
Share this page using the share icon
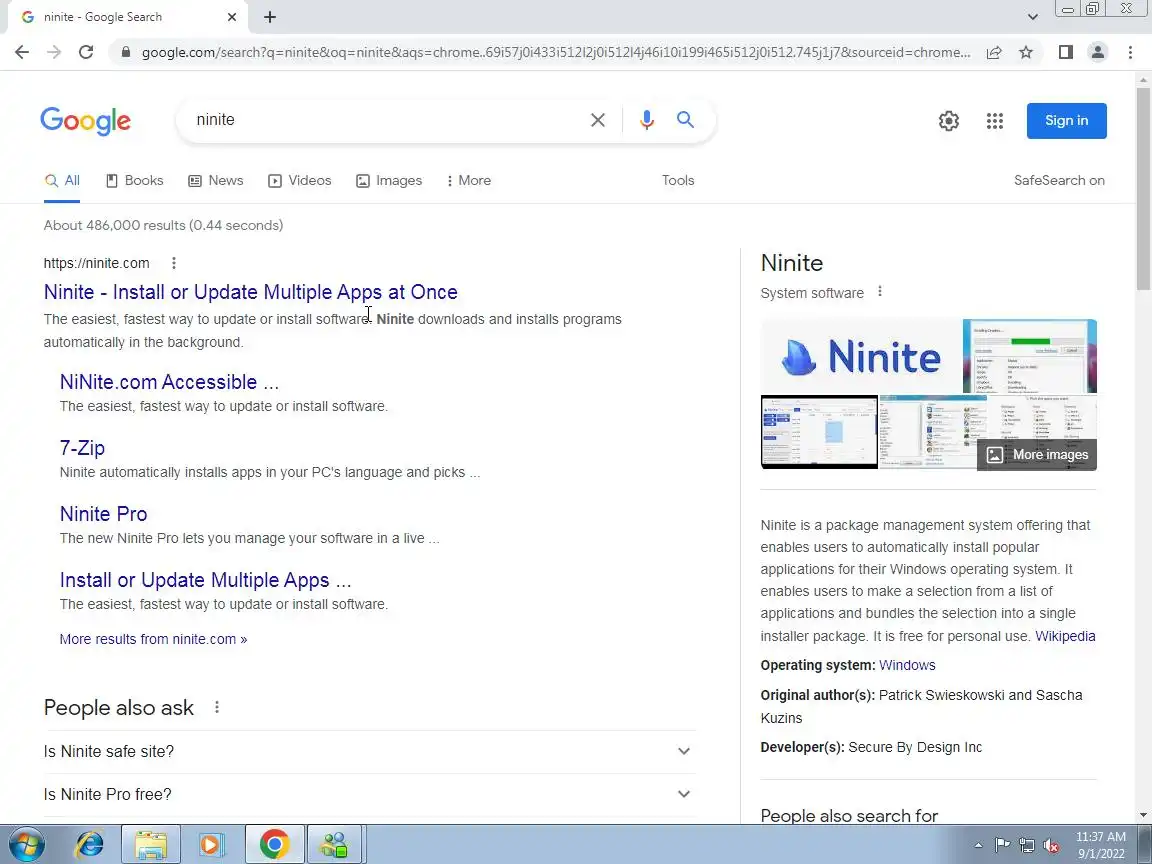tap(994, 52)
